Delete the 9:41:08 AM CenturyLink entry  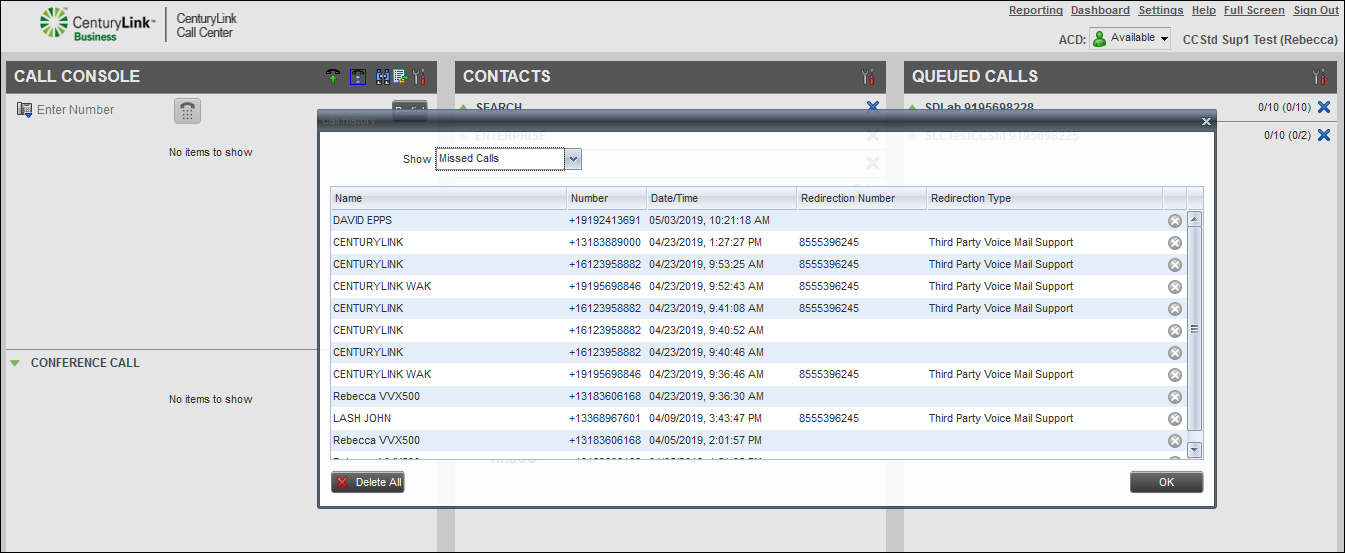tap(1175, 309)
